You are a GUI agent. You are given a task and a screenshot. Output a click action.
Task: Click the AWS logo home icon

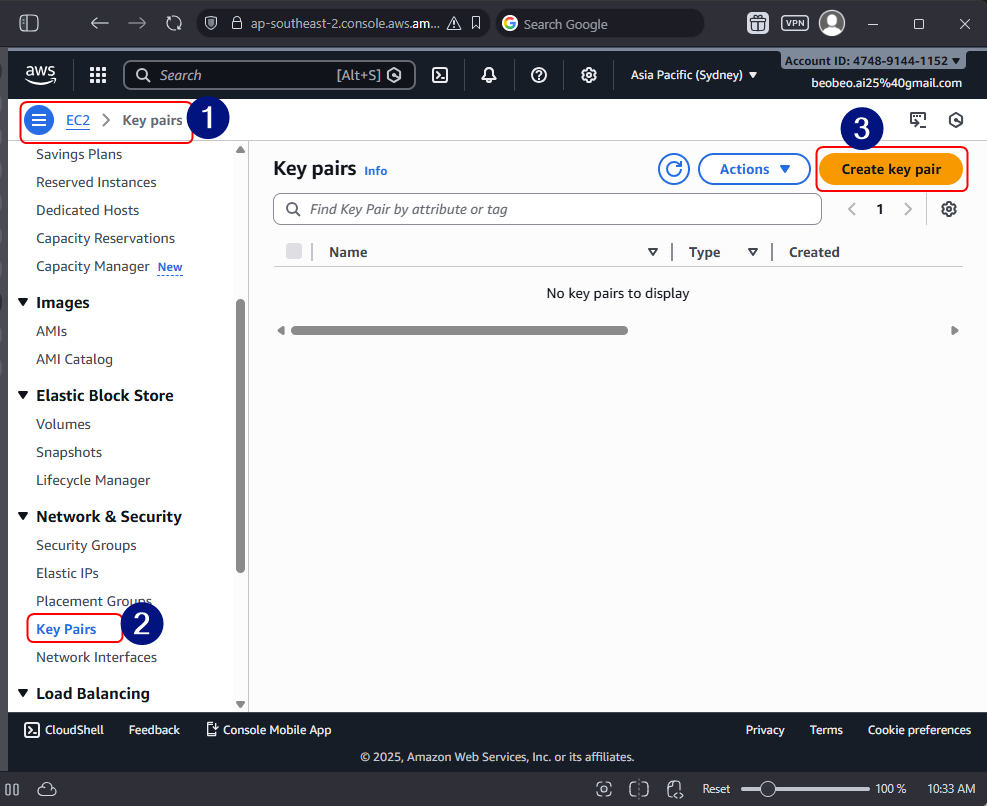[x=41, y=75]
